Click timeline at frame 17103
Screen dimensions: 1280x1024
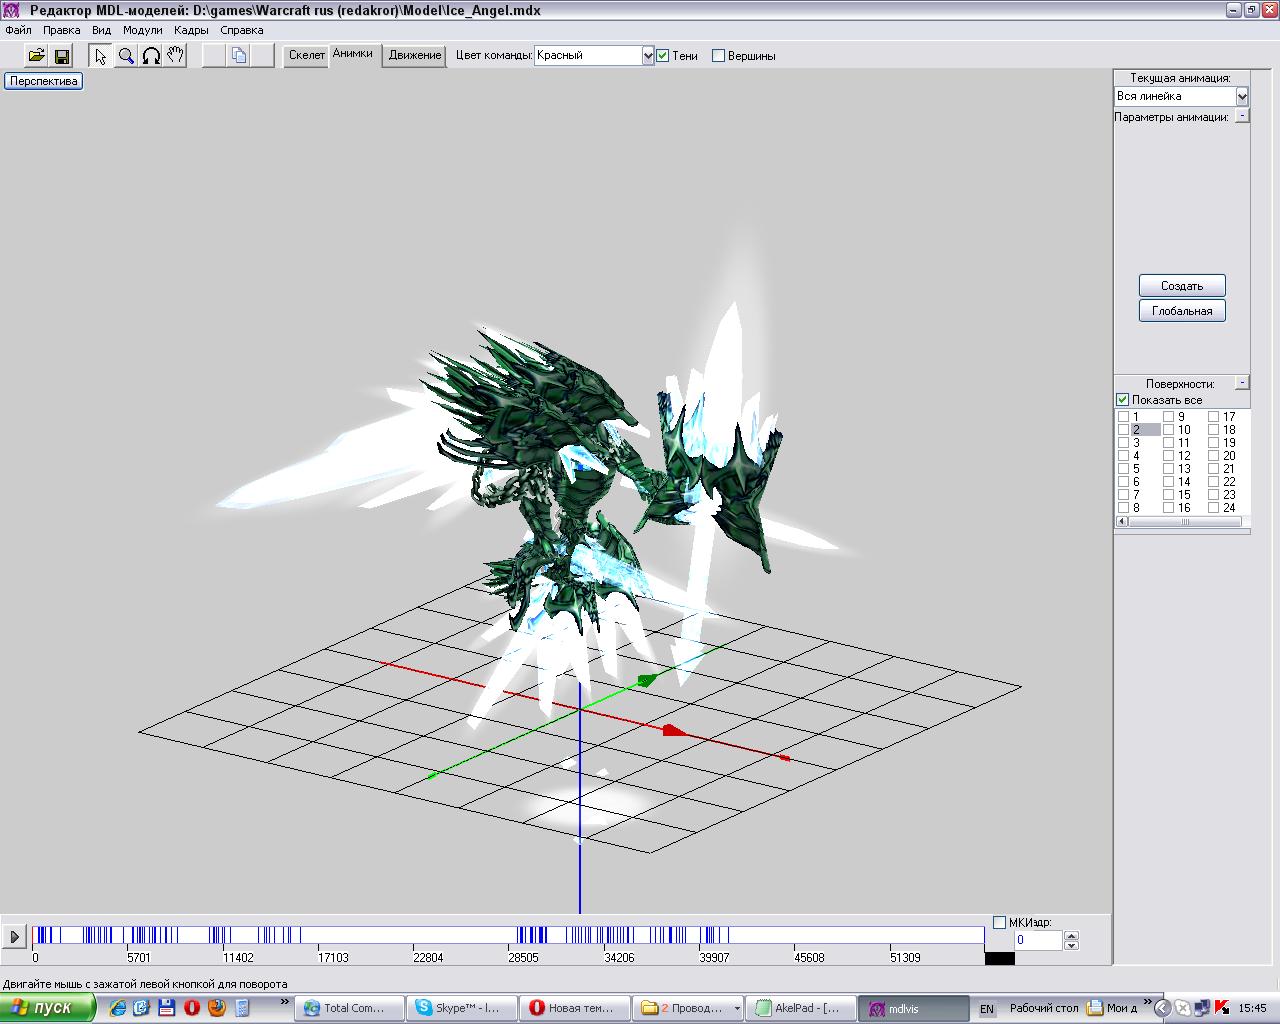[x=319, y=937]
